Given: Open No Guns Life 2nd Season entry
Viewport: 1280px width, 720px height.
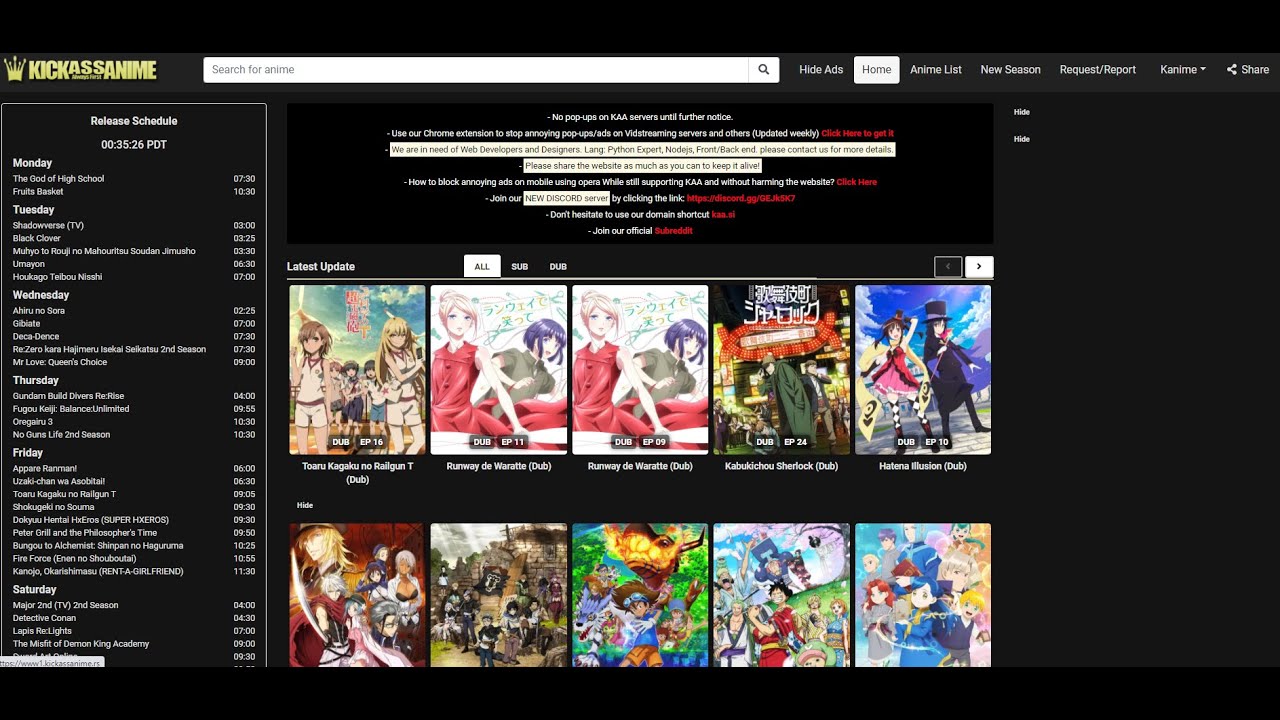Looking at the screenshot, I should click(x=61, y=435).
